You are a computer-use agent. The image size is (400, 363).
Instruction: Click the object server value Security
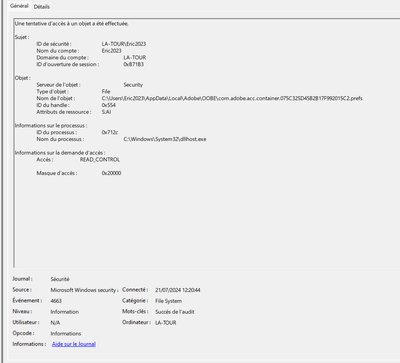(x=133, y=85)
